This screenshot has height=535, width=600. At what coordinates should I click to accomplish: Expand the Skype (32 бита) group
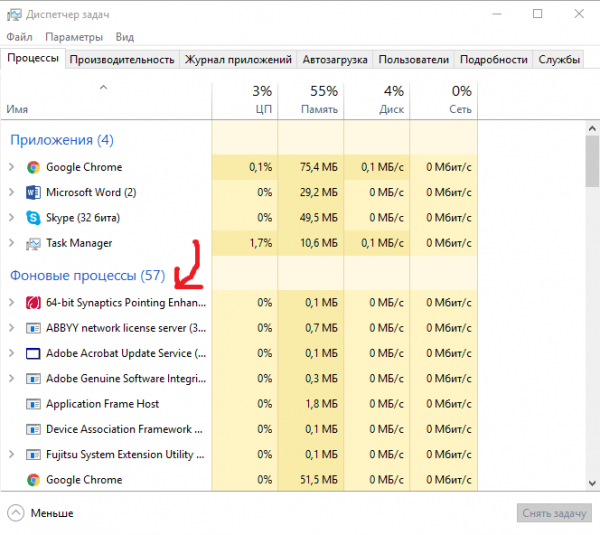11,217
